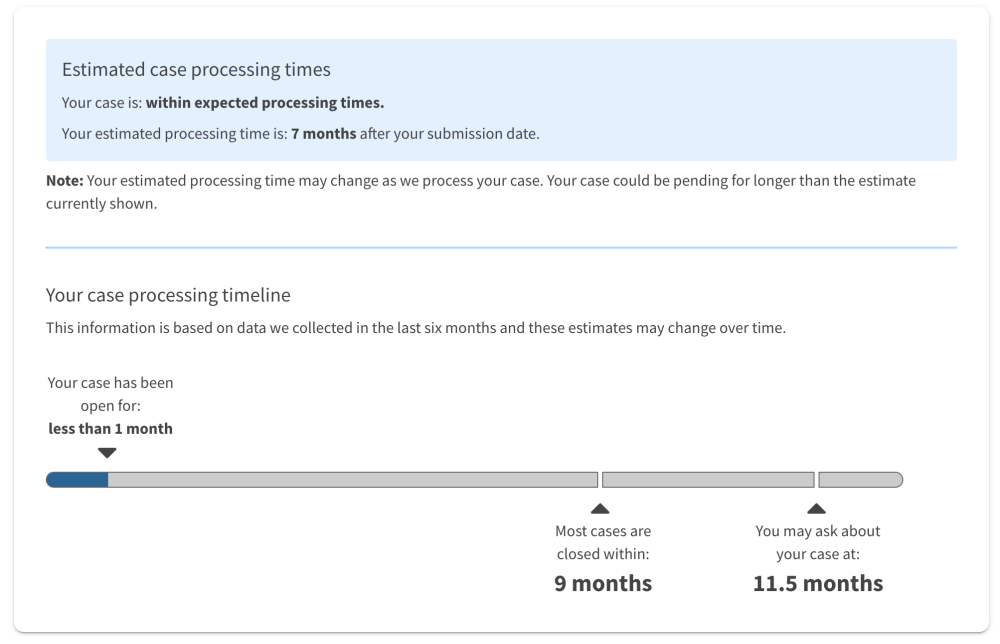This screenshot has width=1000, height=644.
Task: Click the 'within expected processing times.' bold text
Action: click(265, 103)
